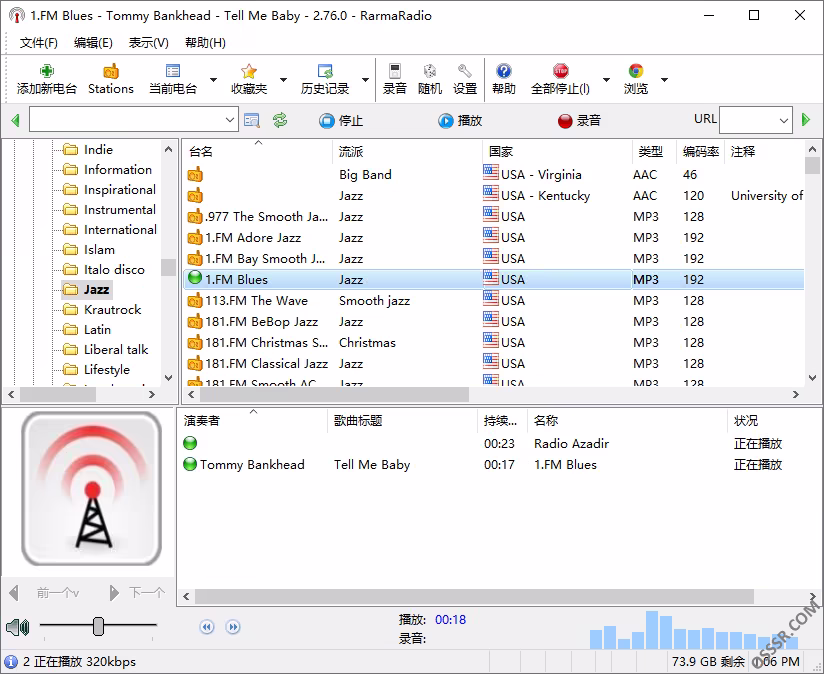The image size is (824, 674).
Task: Click the Stop All (全部停止) icon
Action: click(x=561, y=71)
